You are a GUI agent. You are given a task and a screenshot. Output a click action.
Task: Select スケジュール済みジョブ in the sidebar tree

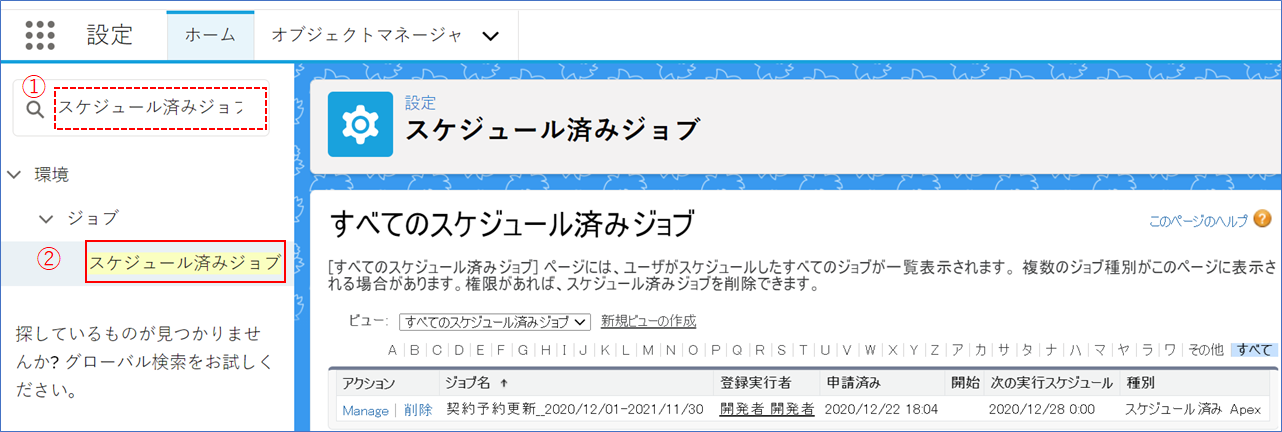click(x=185, y=263)
